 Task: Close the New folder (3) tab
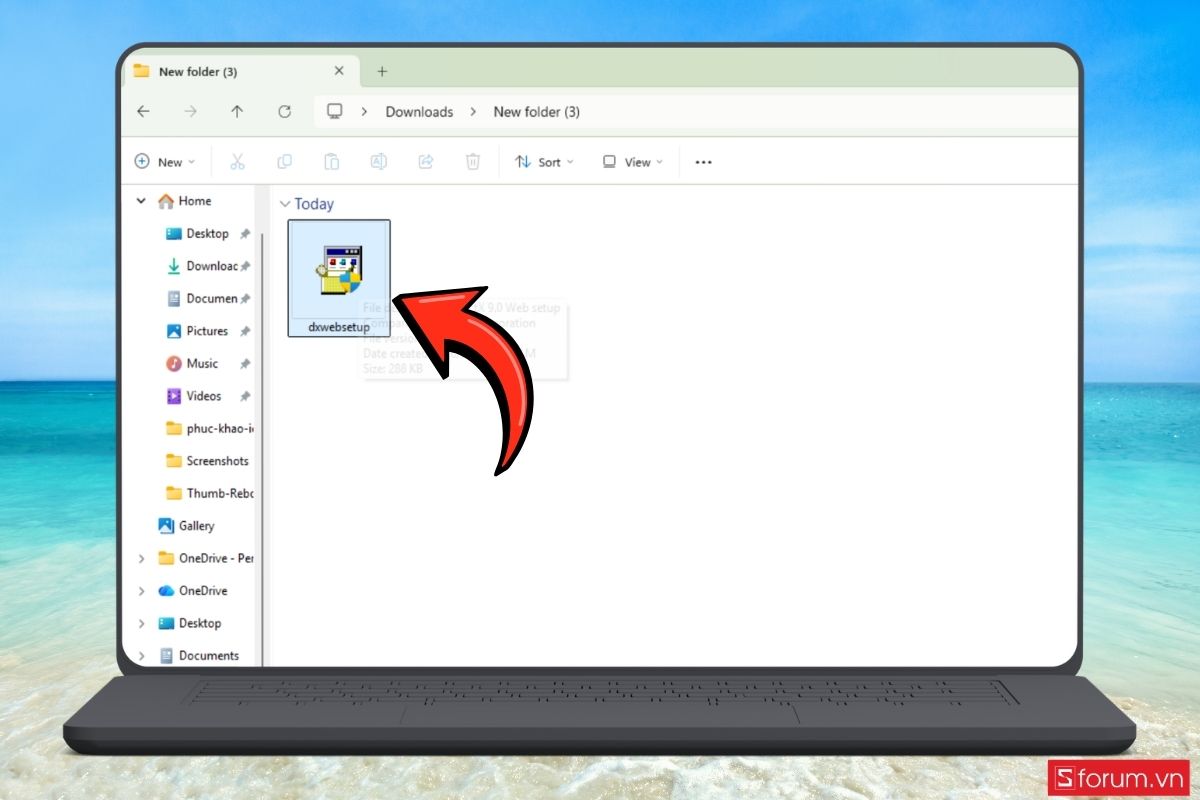(x=339, y=71)
